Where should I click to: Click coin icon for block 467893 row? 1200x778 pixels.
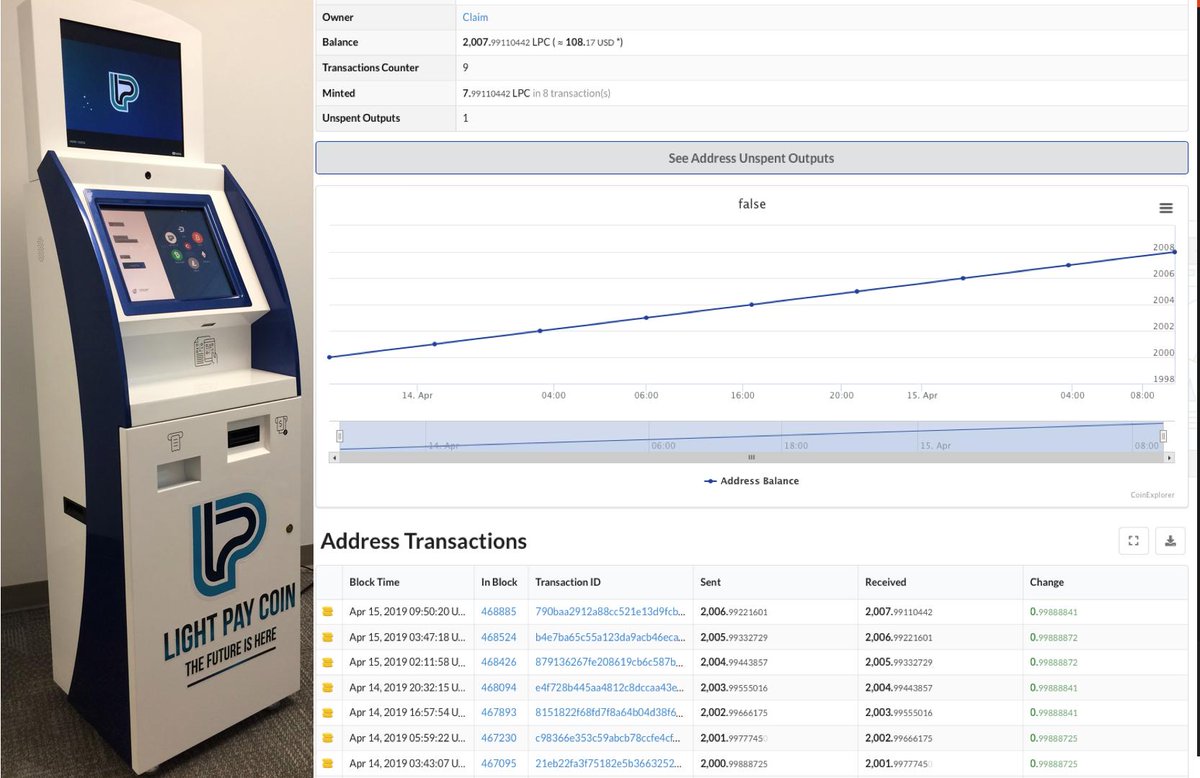click(326, 712)
